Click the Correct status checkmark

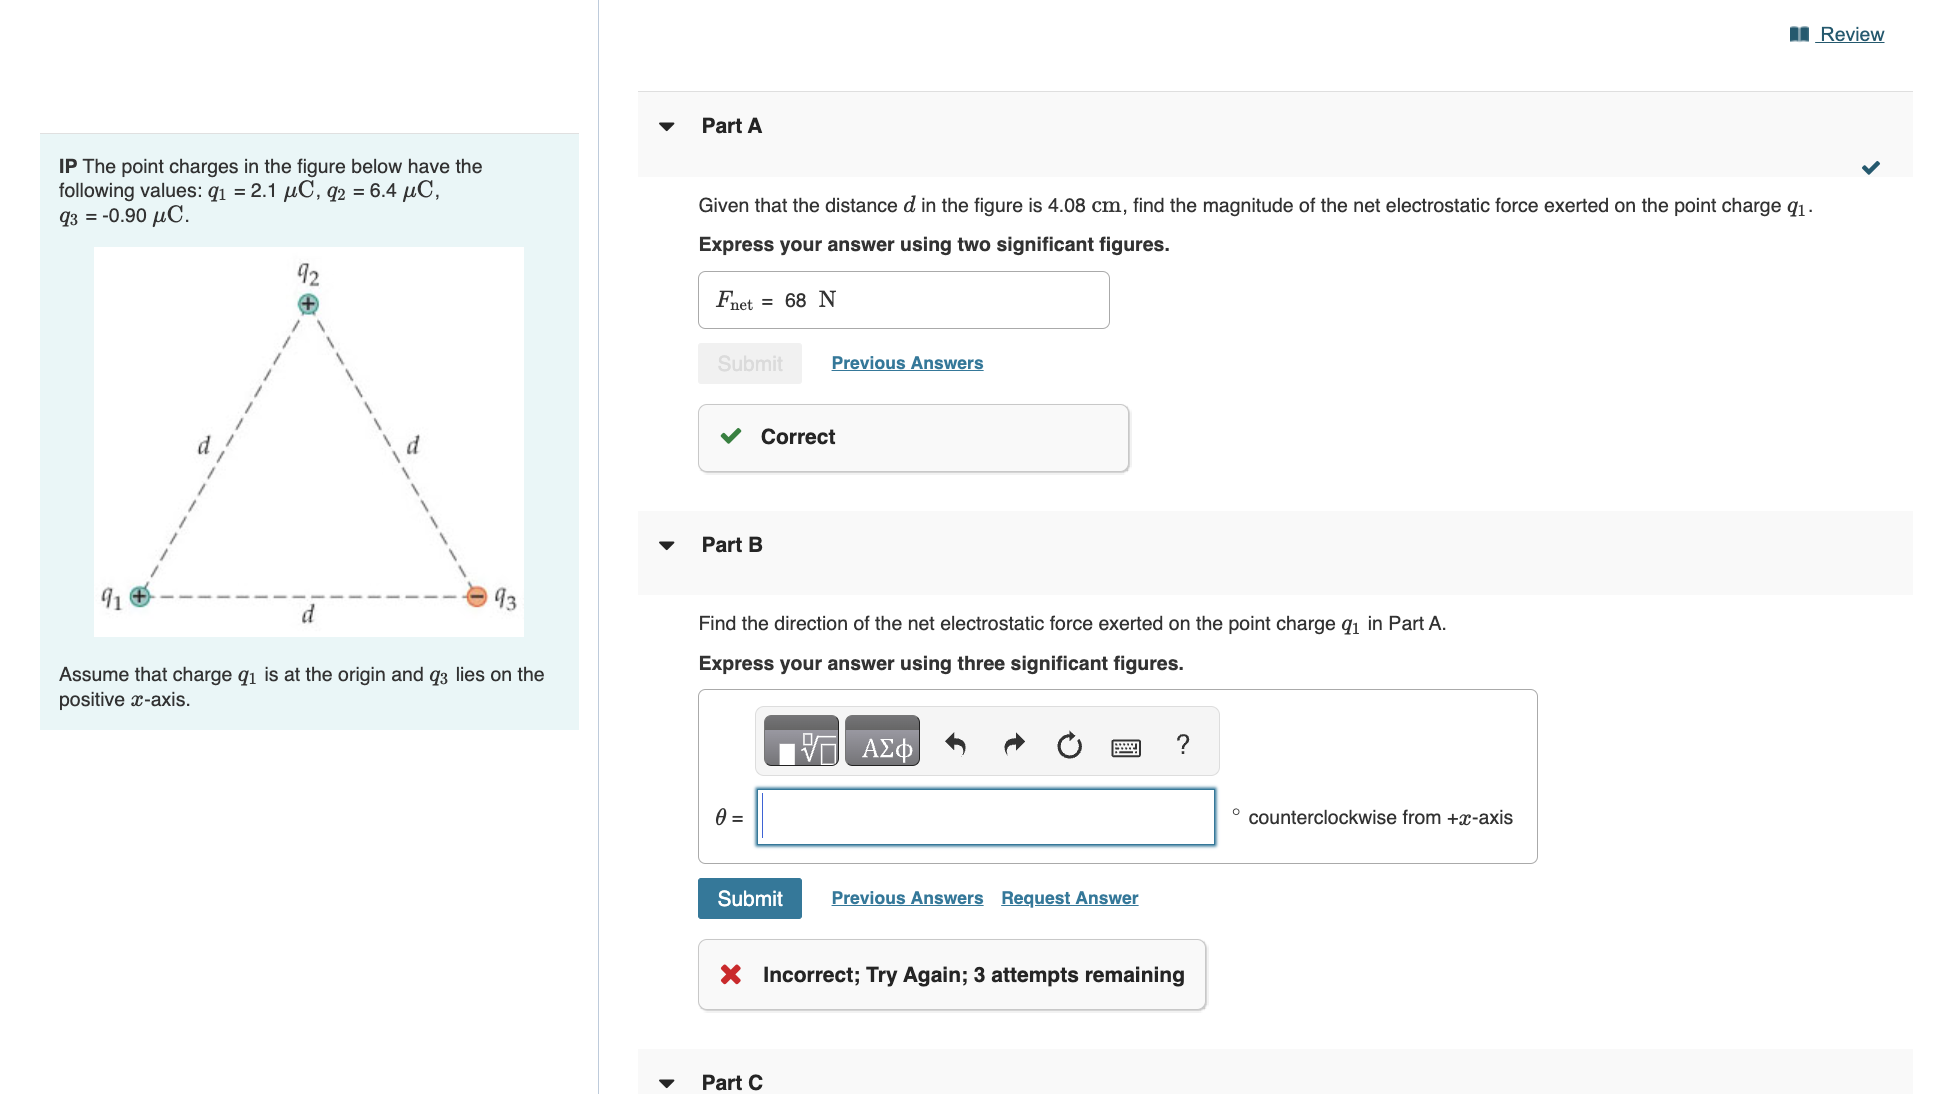[731, 436]
